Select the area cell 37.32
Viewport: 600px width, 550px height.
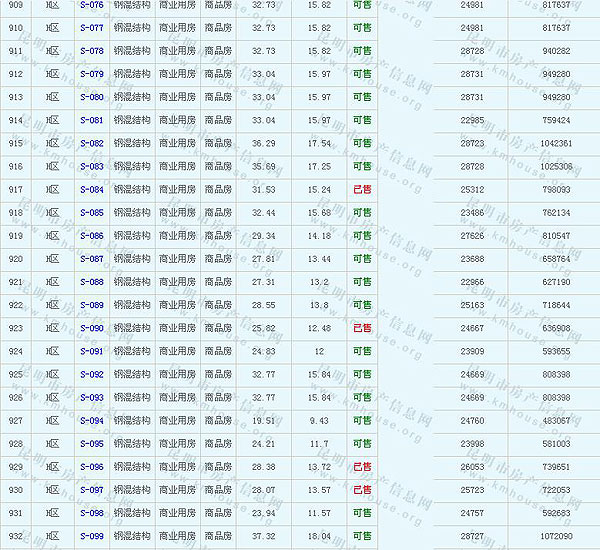(x=264, y=535)
